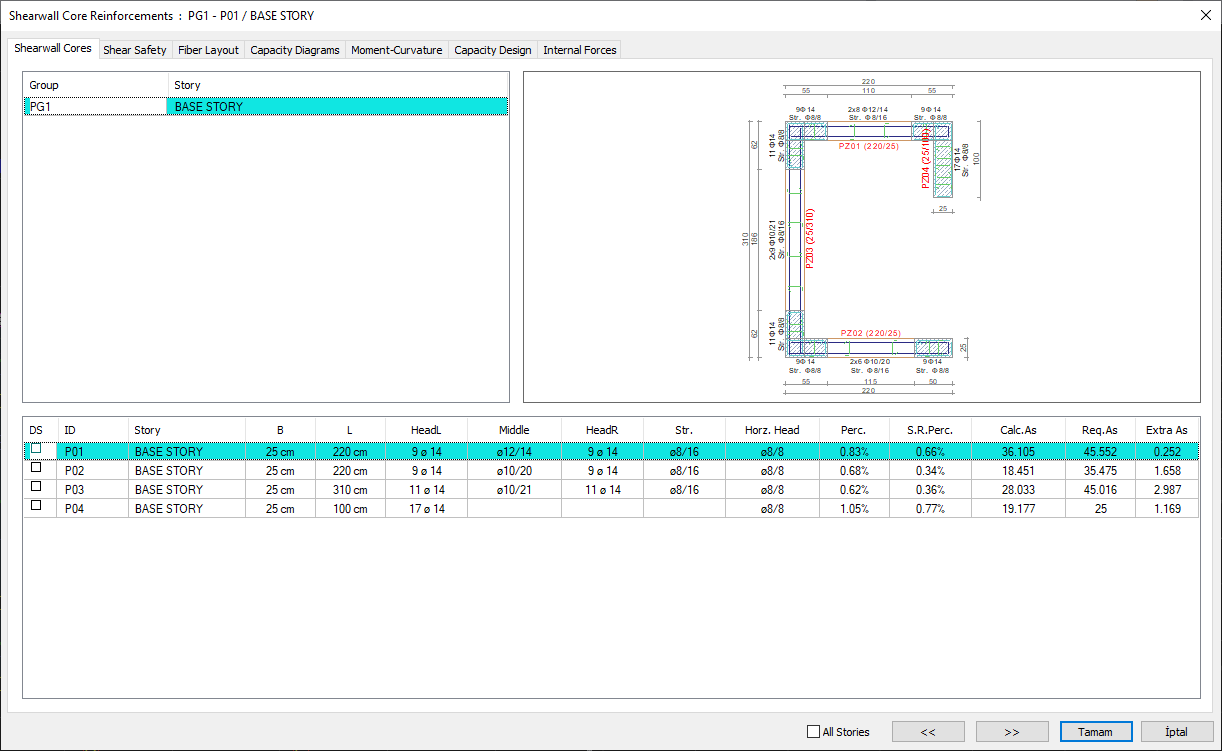Image resolution: width=1222 pixels, height=751 pixels.
Task: Click the next >> navigation button
Action: 1012,732
